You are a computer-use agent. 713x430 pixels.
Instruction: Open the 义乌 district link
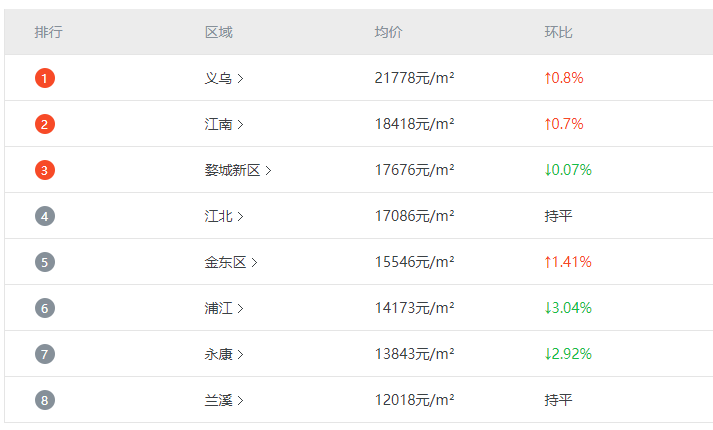[x=224, y=78]
